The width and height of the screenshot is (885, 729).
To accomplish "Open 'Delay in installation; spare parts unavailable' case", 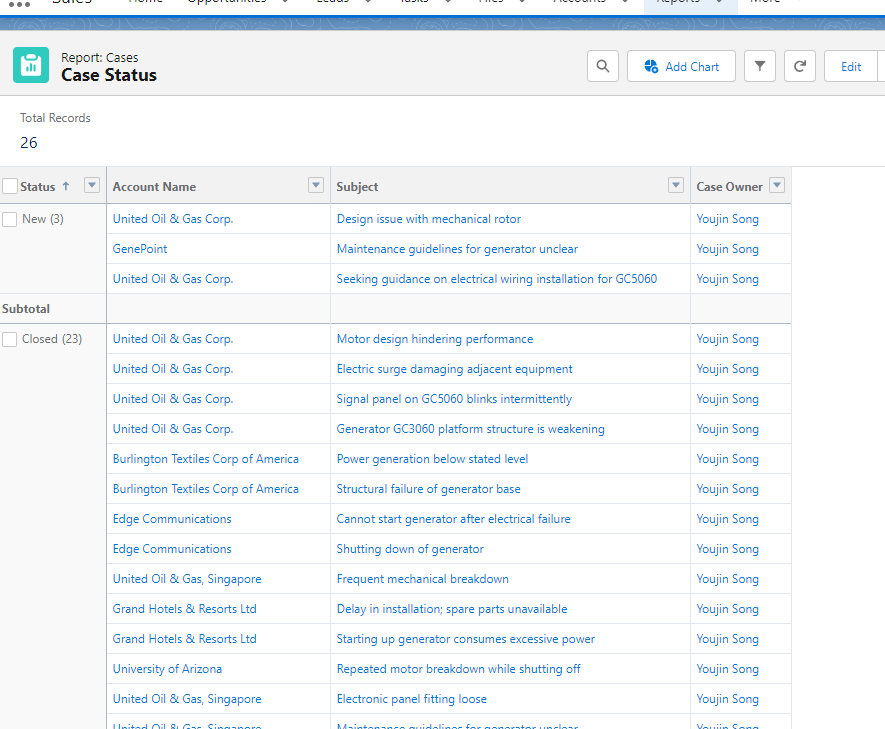I will pos(452,609).
